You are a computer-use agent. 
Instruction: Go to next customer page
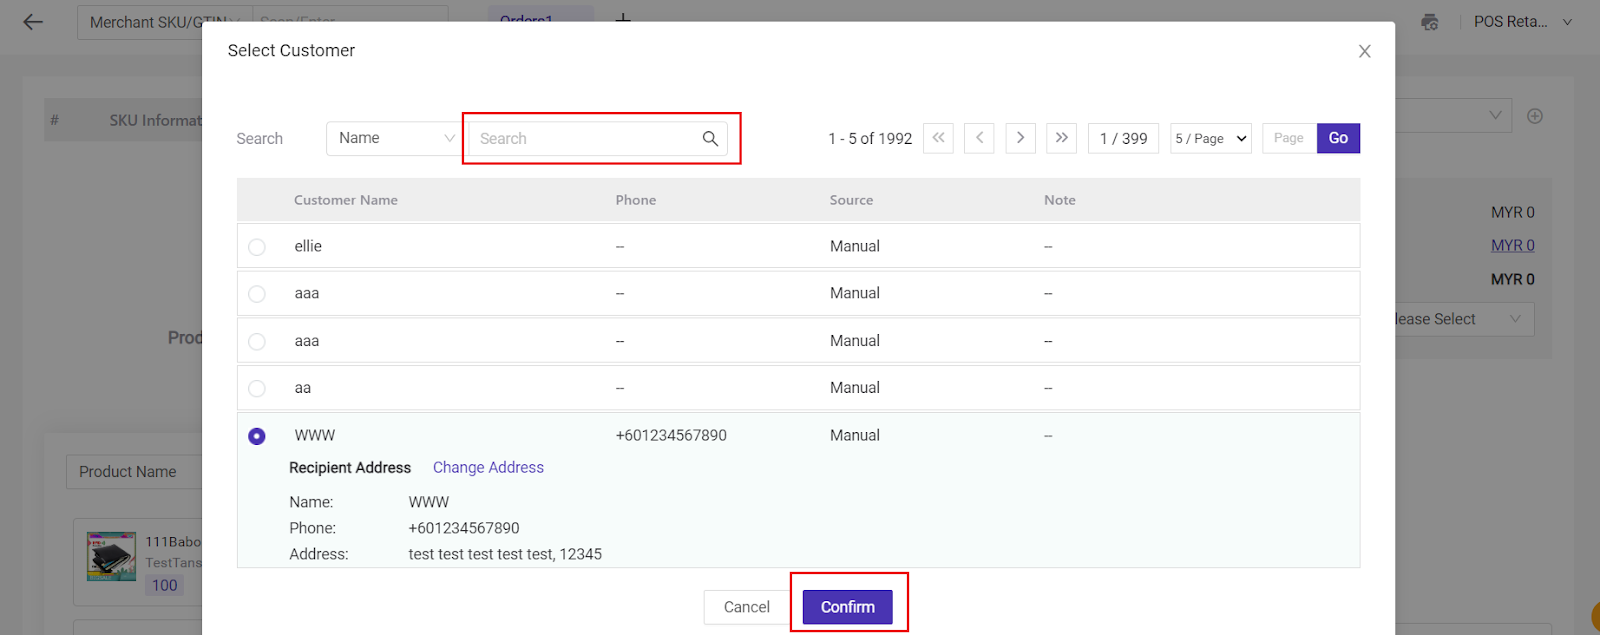click(x=1020, y=138)
